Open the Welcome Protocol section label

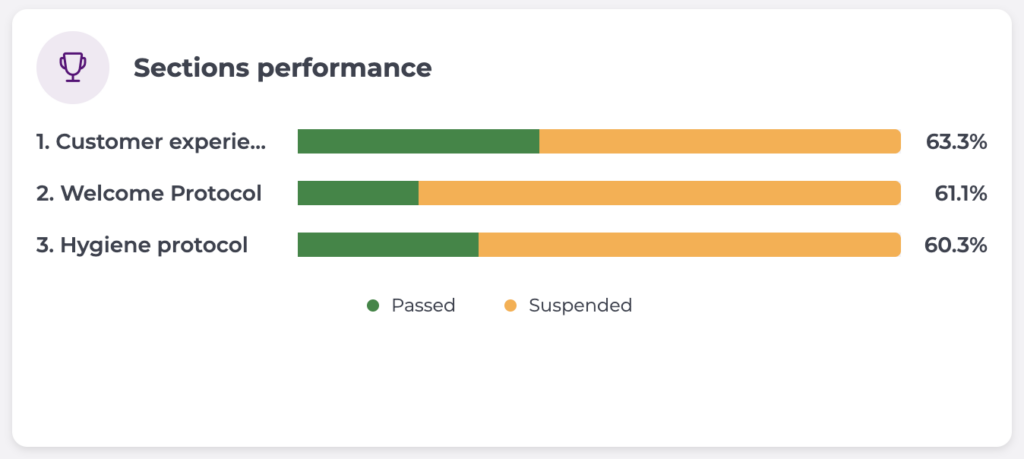149,193
